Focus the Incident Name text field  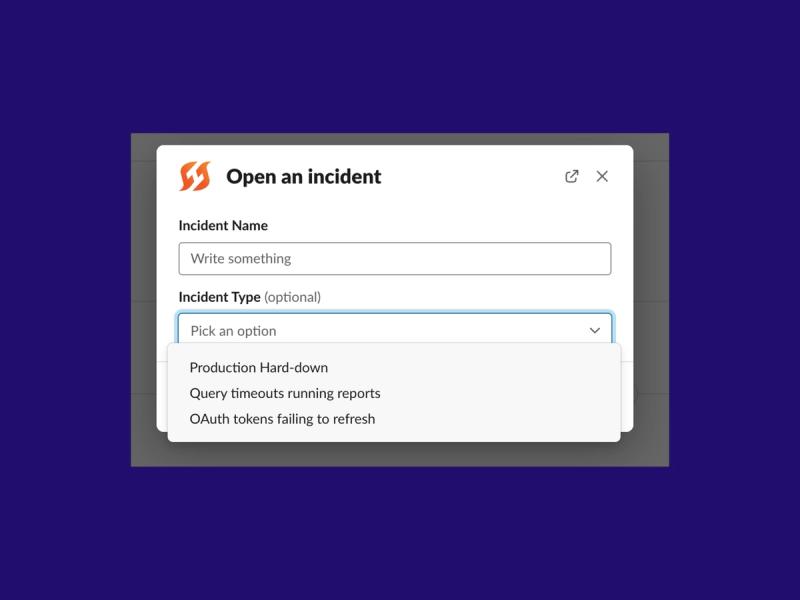[395, 259]
